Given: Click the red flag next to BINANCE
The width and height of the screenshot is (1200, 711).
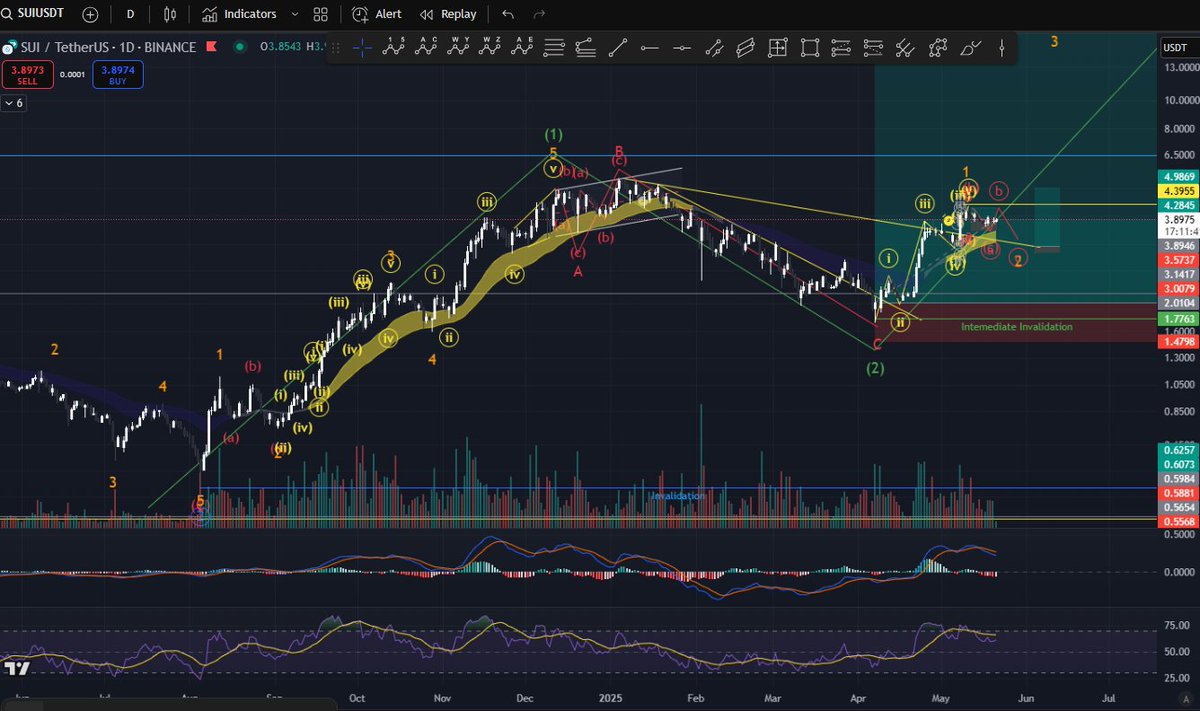Looking at the screenshot, I should point(210,47).
